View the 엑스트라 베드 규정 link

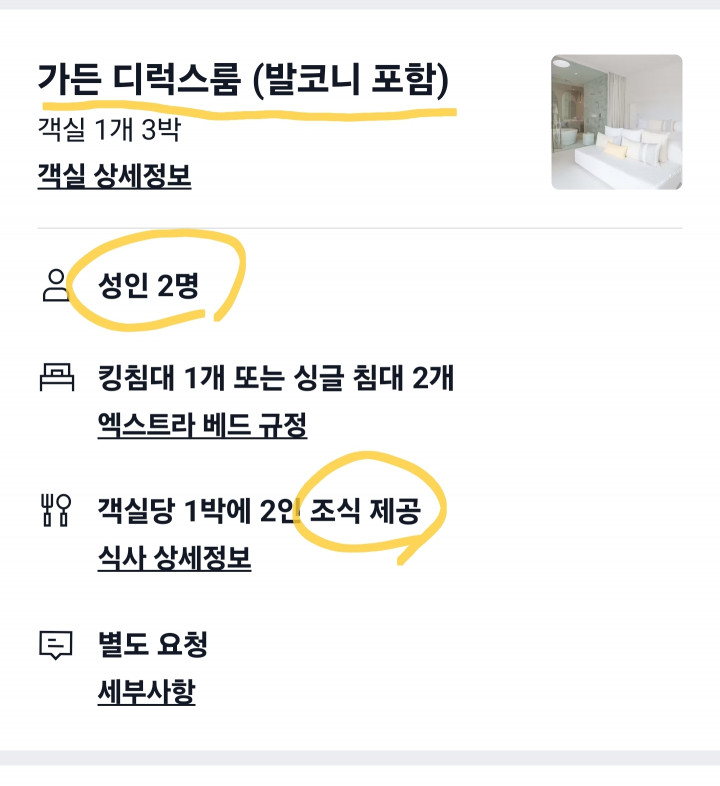pos(202,425)
